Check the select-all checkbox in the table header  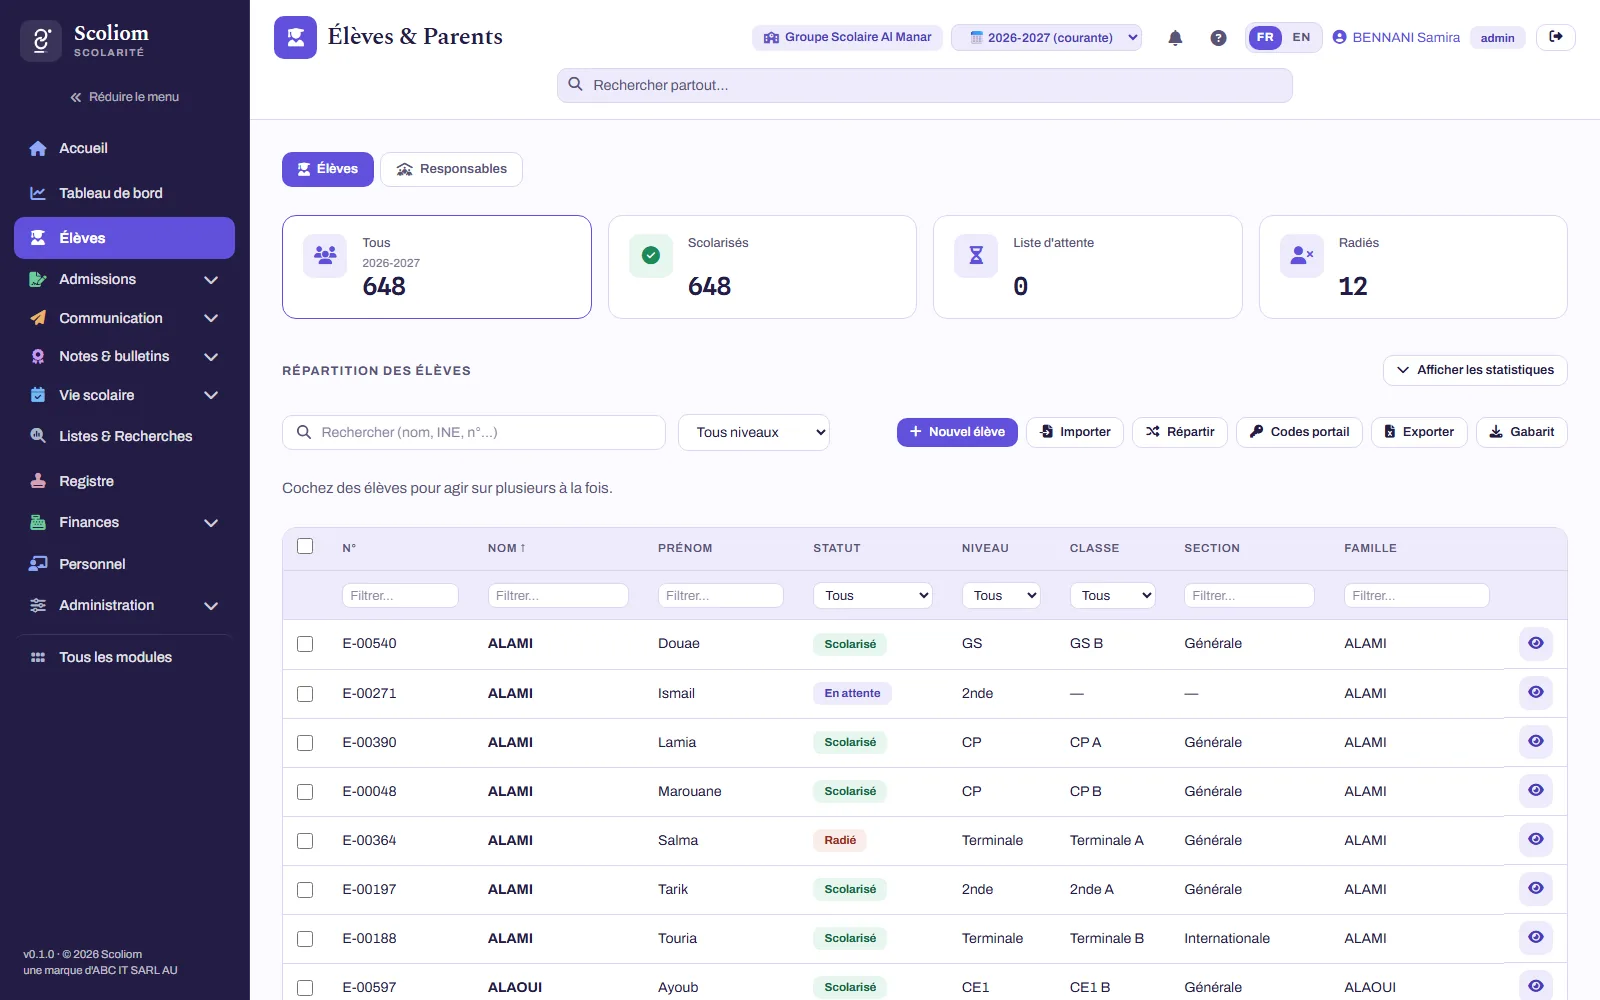(305, 546)
